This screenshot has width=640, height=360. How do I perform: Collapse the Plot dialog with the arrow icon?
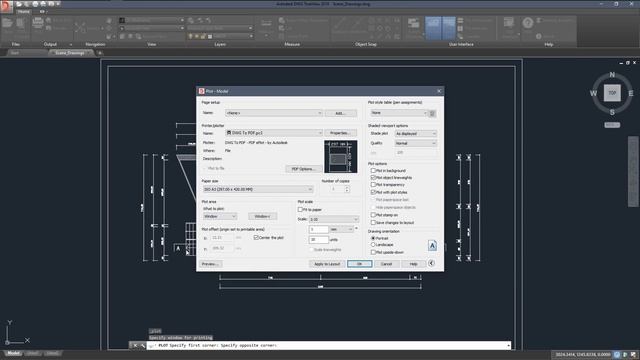coord(431,263)
